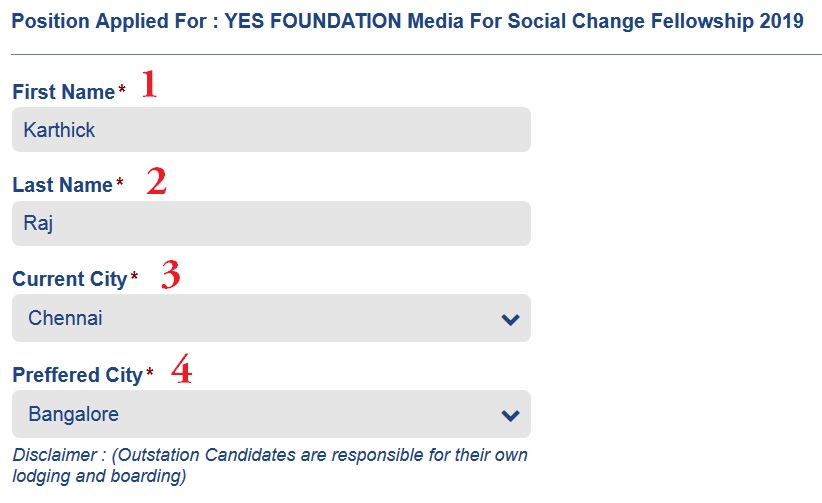Viewport: 822px width, 503px height.
Task: Click the asterisk next to Current City
Action: point(134,278)
